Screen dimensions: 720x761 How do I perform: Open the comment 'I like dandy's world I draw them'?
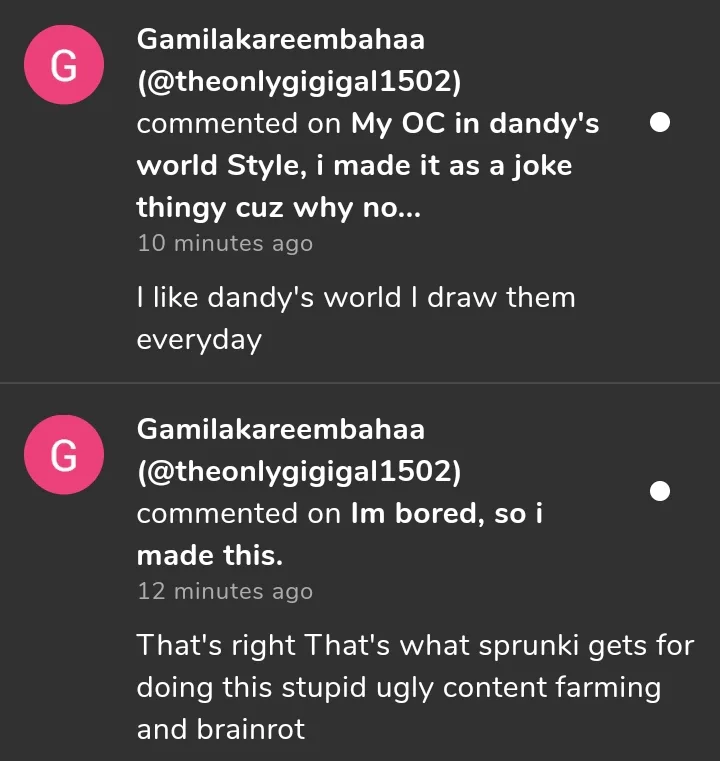coord(355,297)
